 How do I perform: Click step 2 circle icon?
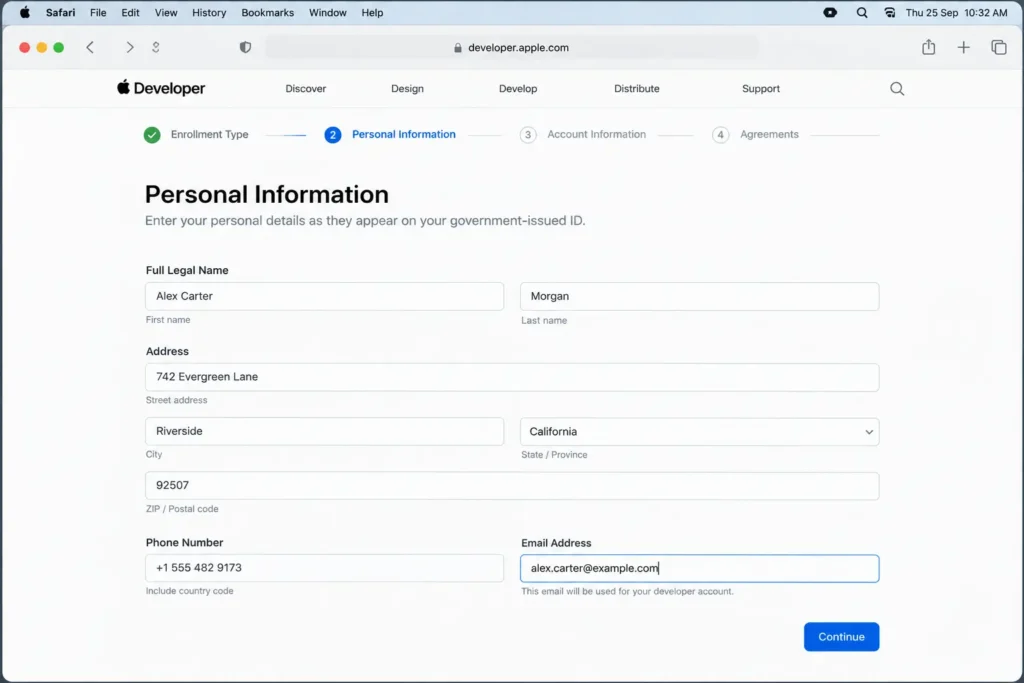point(332,135)
